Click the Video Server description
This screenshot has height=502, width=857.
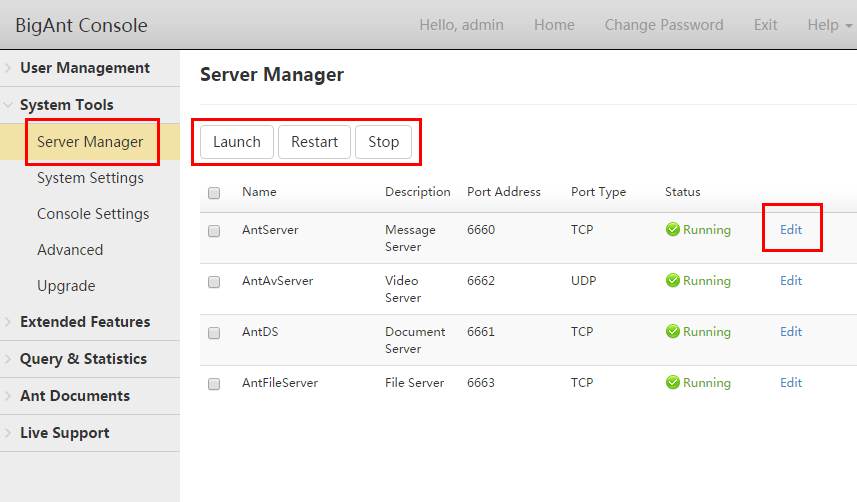click(x=403, y=289)
